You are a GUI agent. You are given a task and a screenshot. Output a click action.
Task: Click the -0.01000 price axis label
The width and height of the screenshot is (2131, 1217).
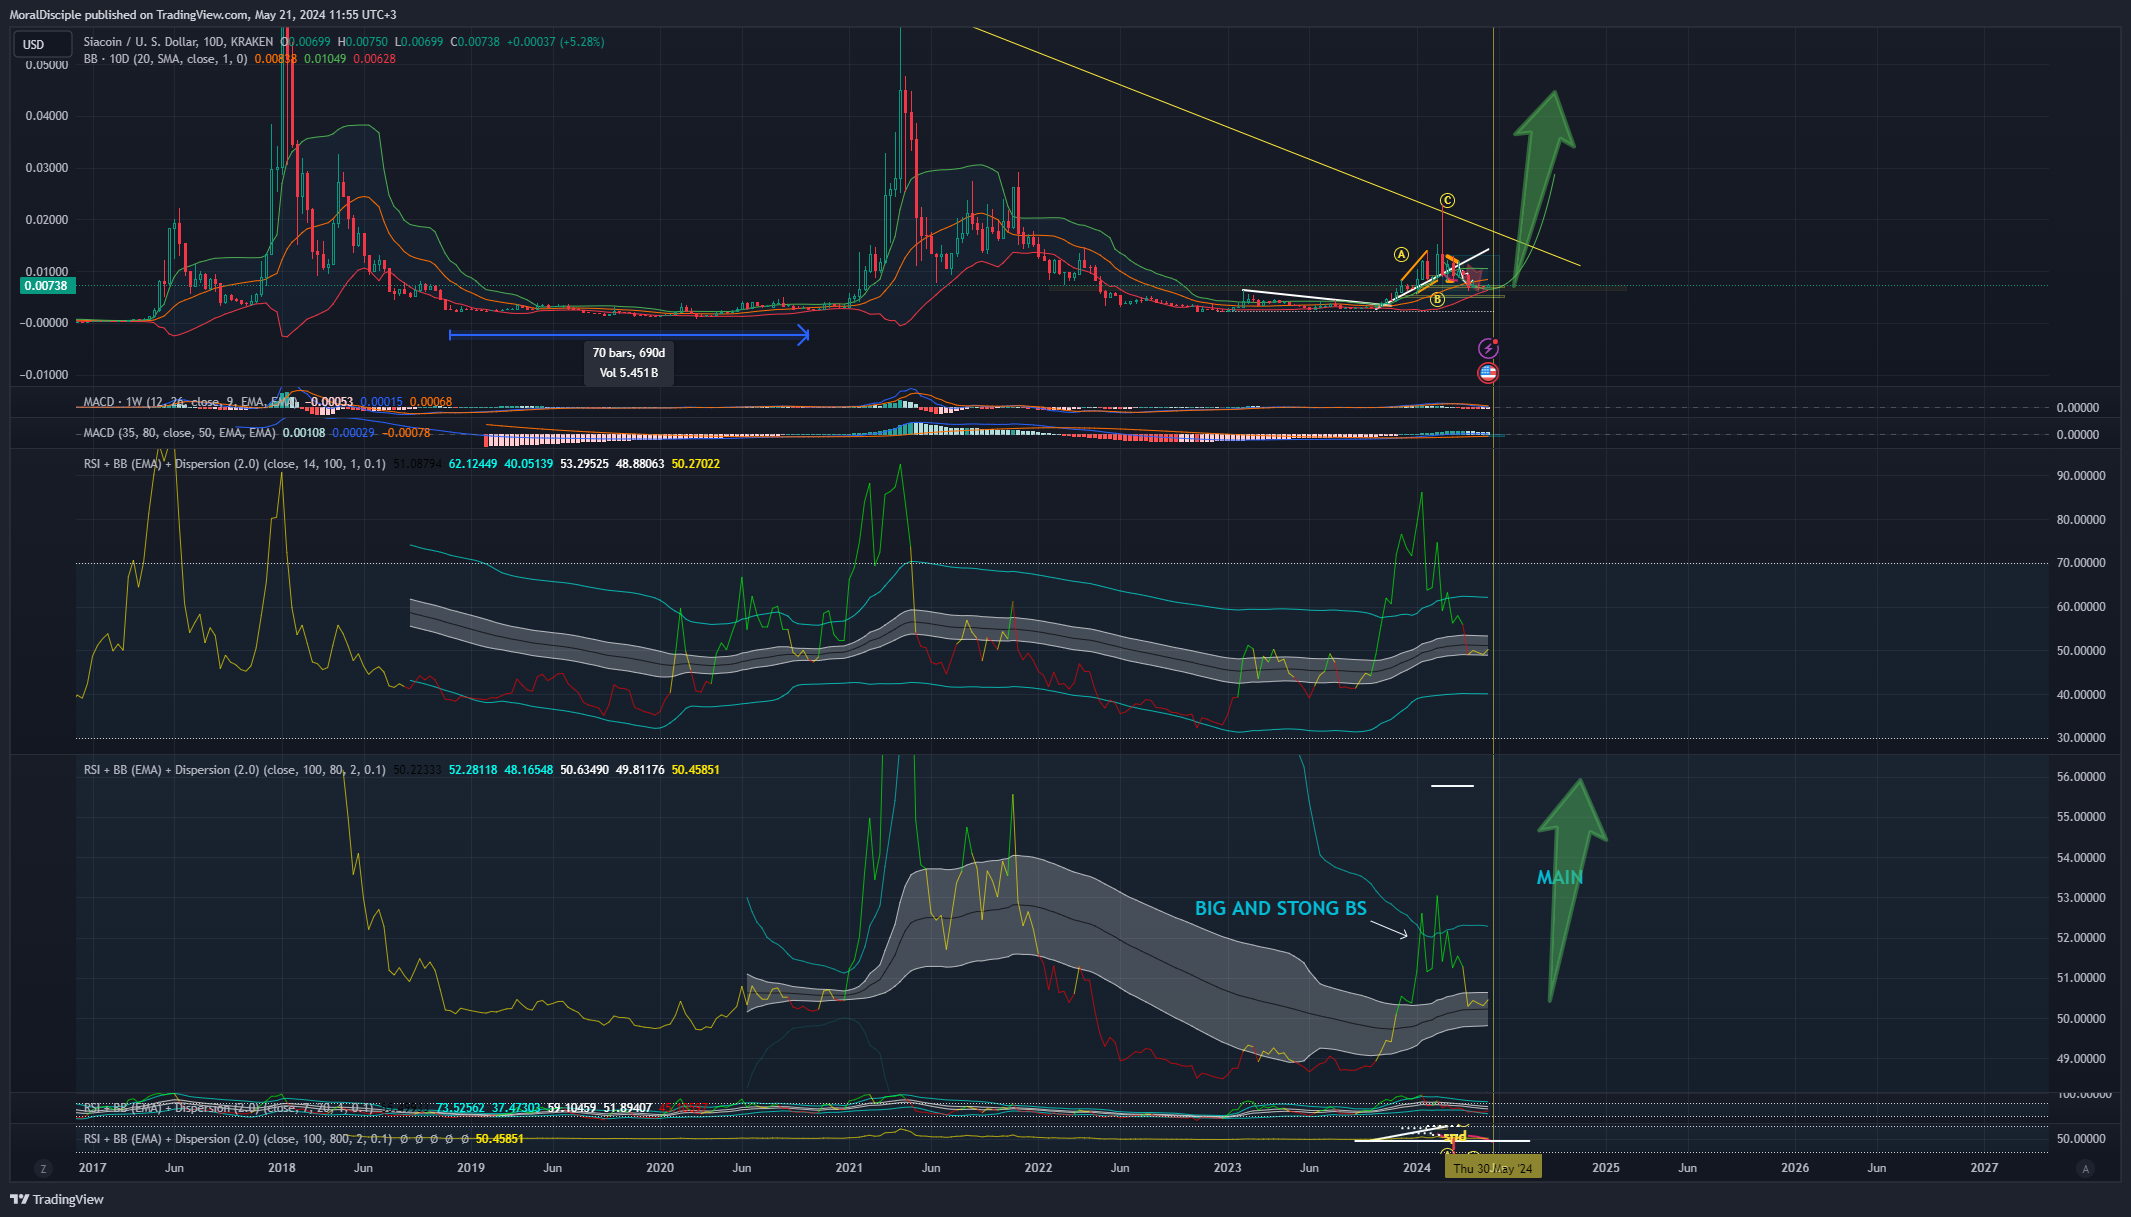click(45, 375)
